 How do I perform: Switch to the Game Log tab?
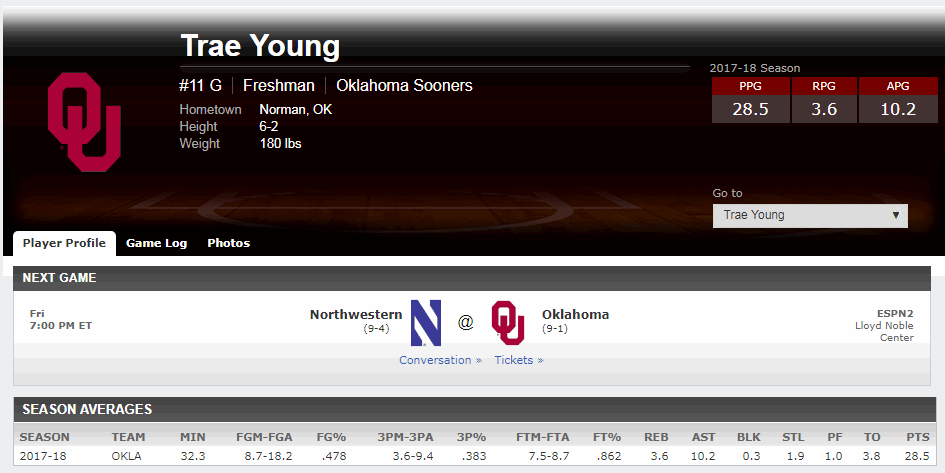[x=156, y=243]
